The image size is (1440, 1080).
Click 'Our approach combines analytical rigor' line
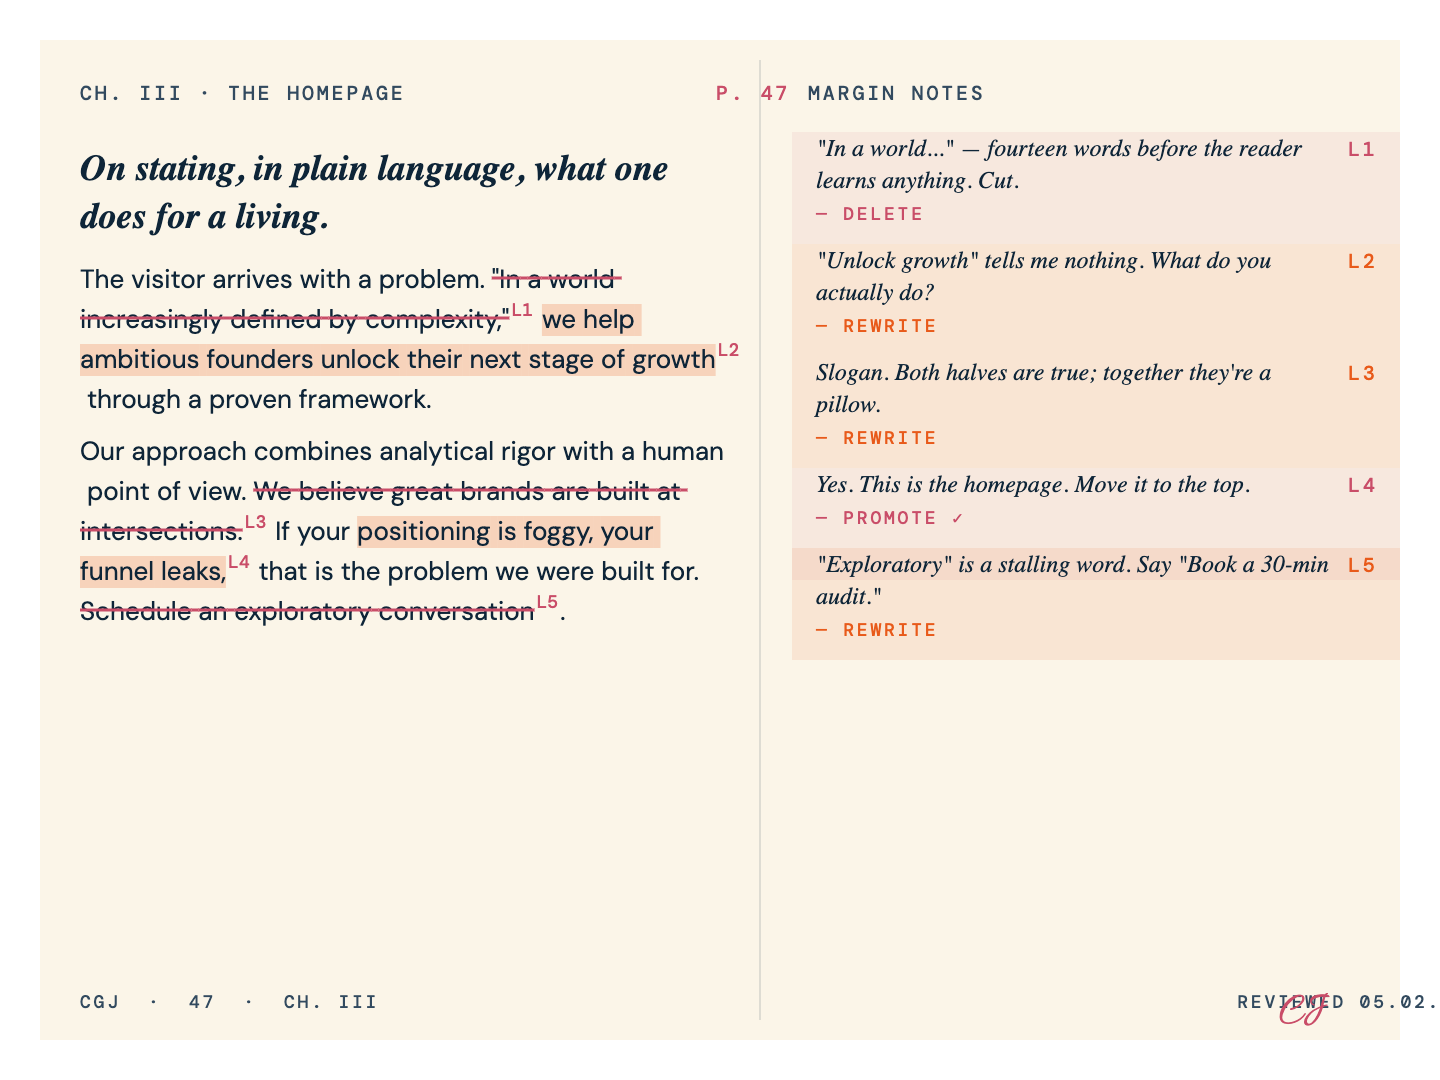point(402,451)
